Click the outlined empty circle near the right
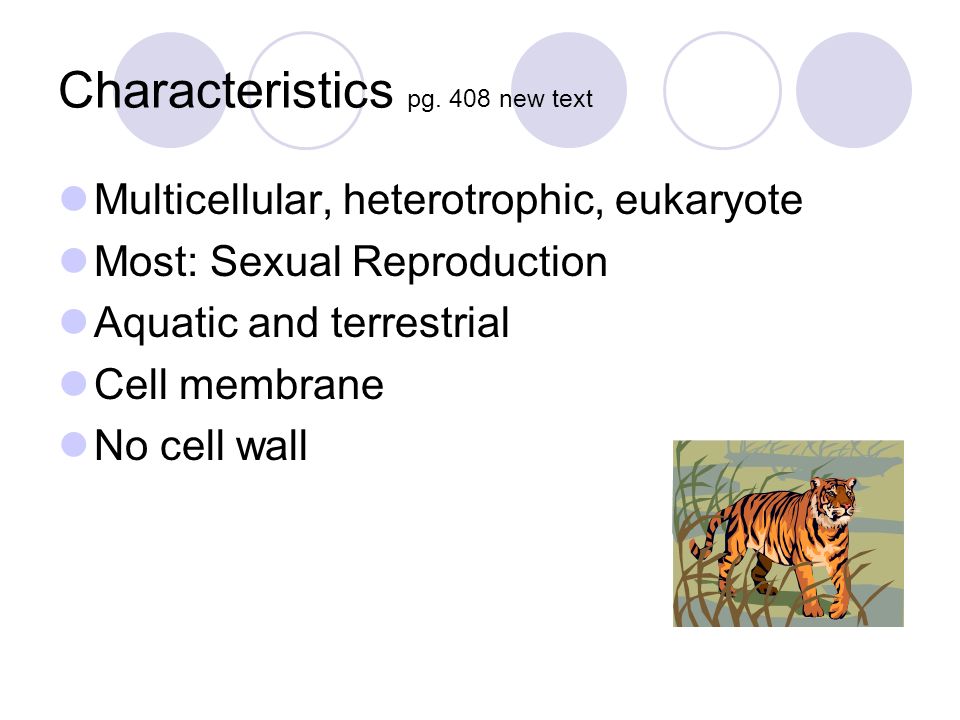The height and width of the screenshot is (720, 960). [722, 90]
